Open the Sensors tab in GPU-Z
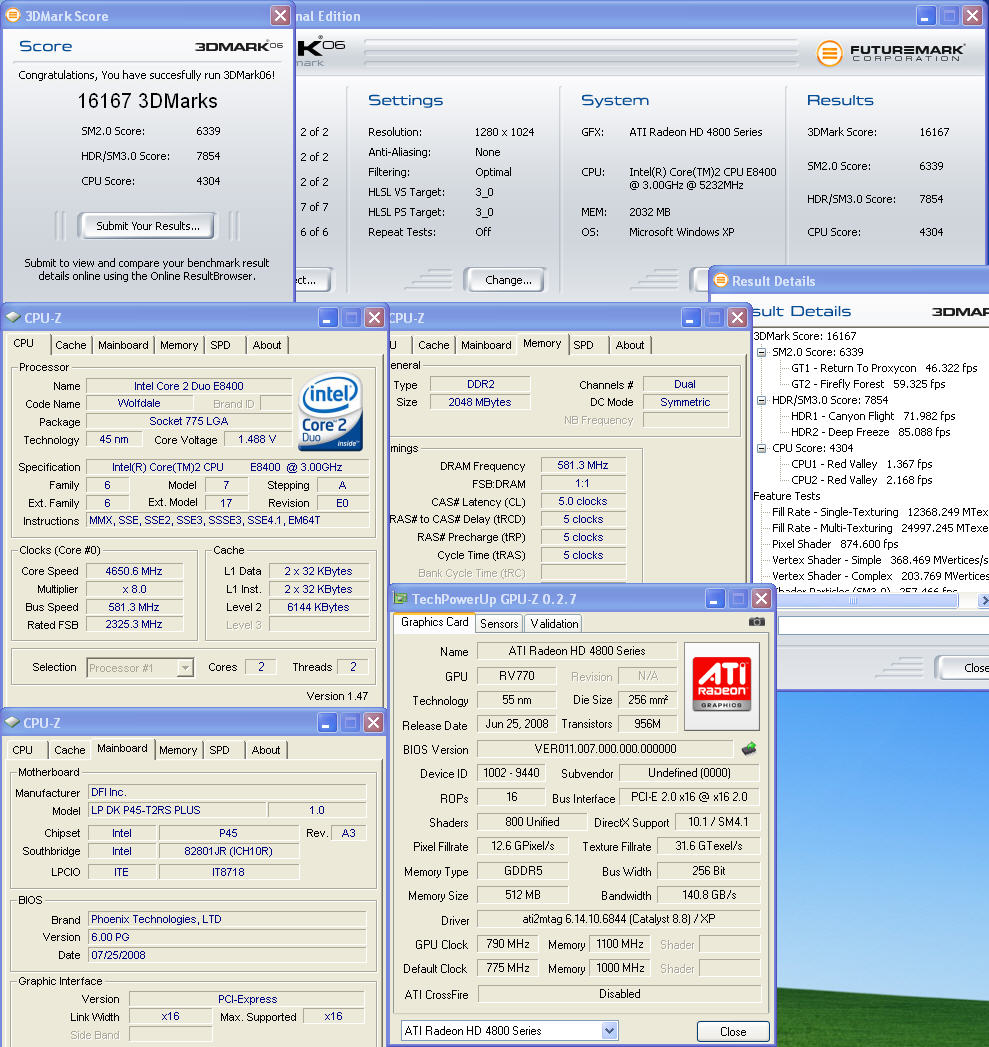989x1047 pixels. pos(499,624)
